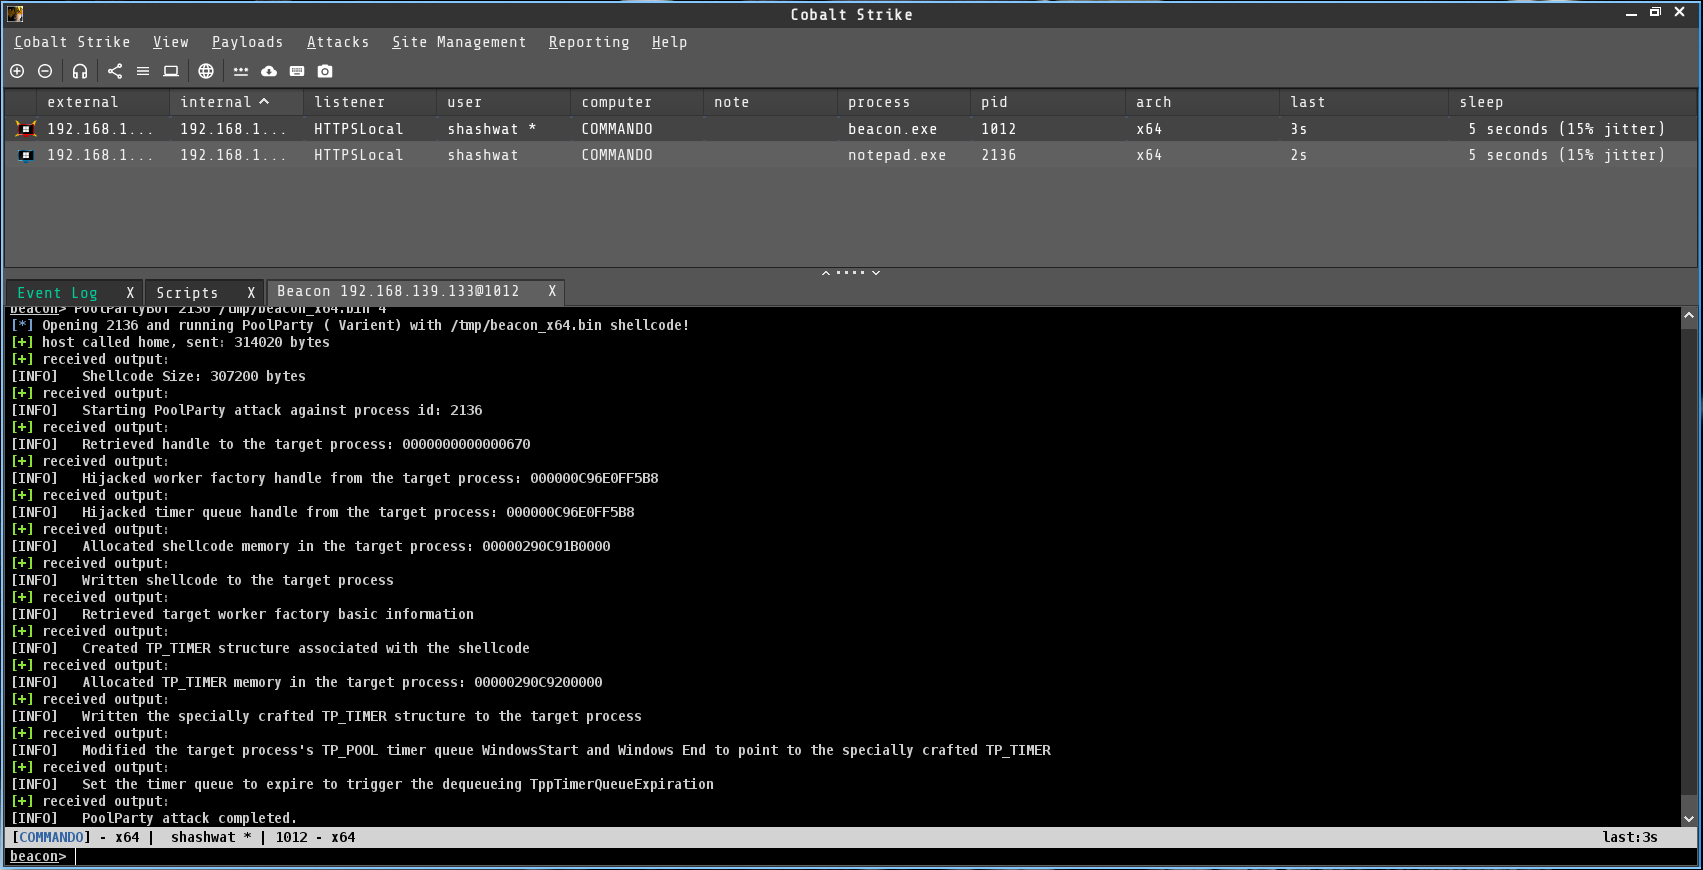This screenshot has width=1703, height=870.
Task: Sort sessions by computer column
Action: [637, 102]
